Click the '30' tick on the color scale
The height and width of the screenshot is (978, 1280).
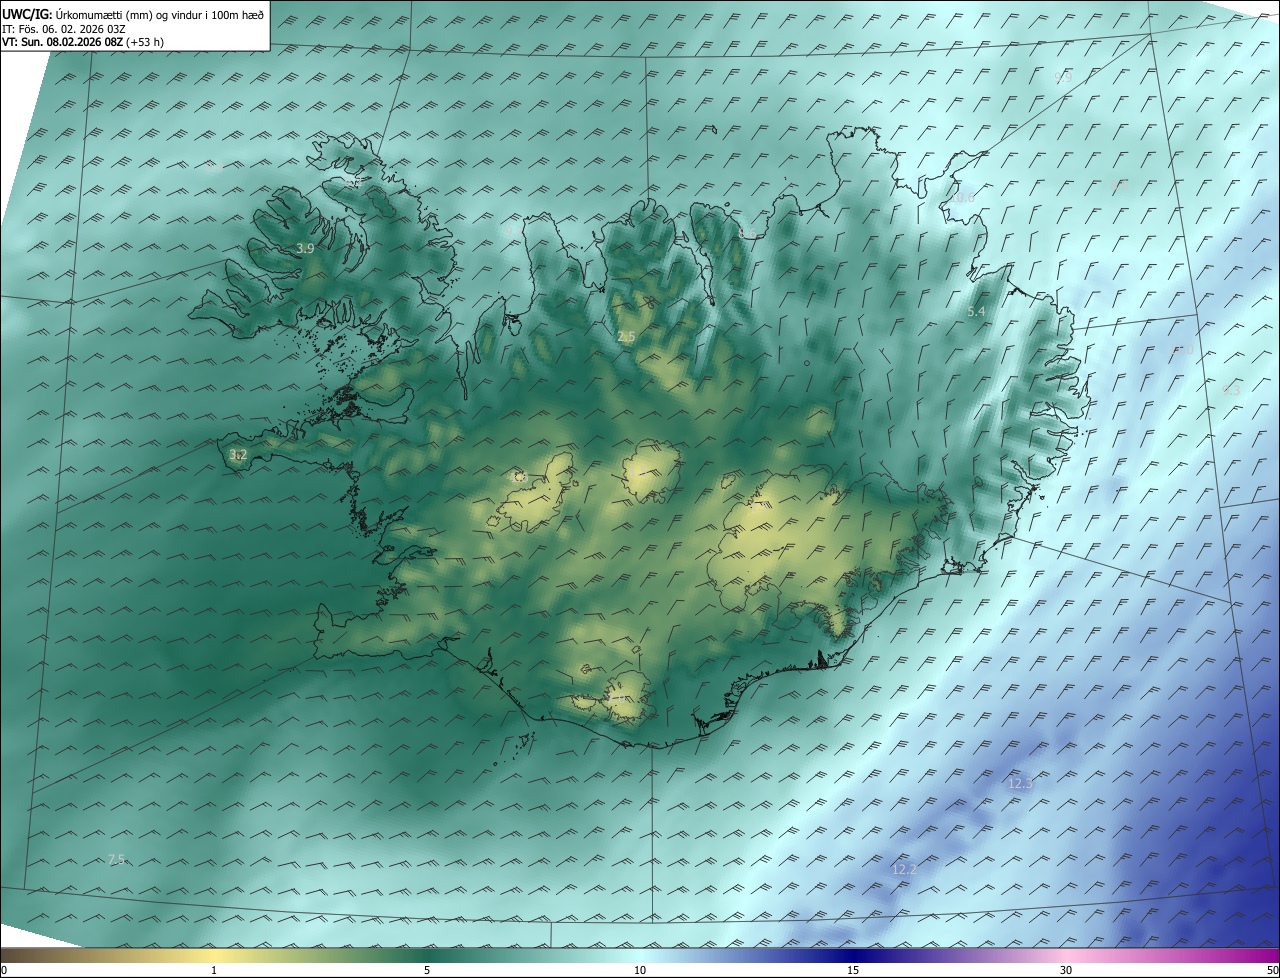click(1066, 970)
